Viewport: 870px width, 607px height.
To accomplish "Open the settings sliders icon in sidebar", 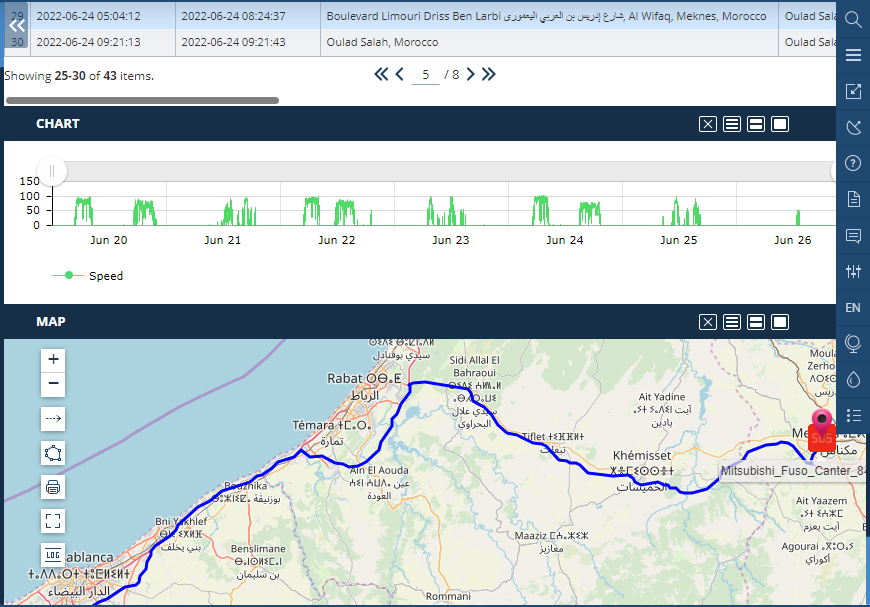I will (x=853, y=272).
